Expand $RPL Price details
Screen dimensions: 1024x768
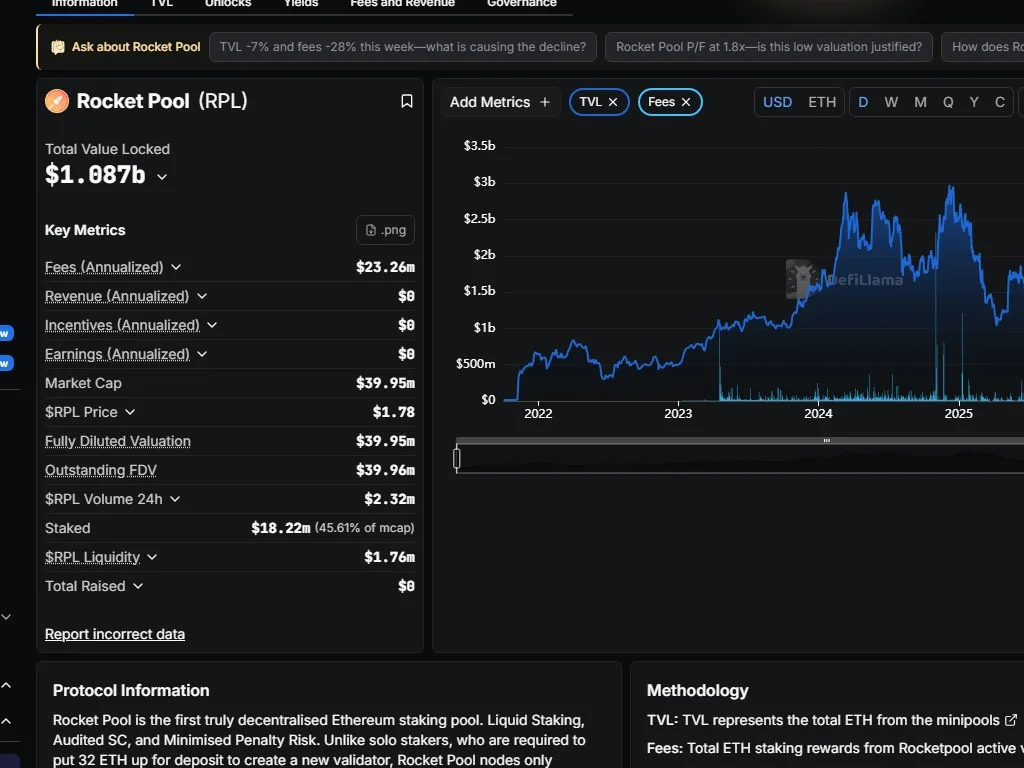pos(130,412)
